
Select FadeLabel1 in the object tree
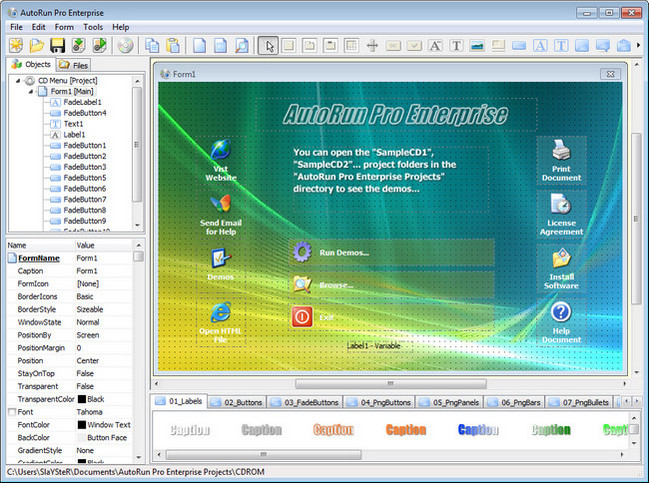(x=82, y=102)
